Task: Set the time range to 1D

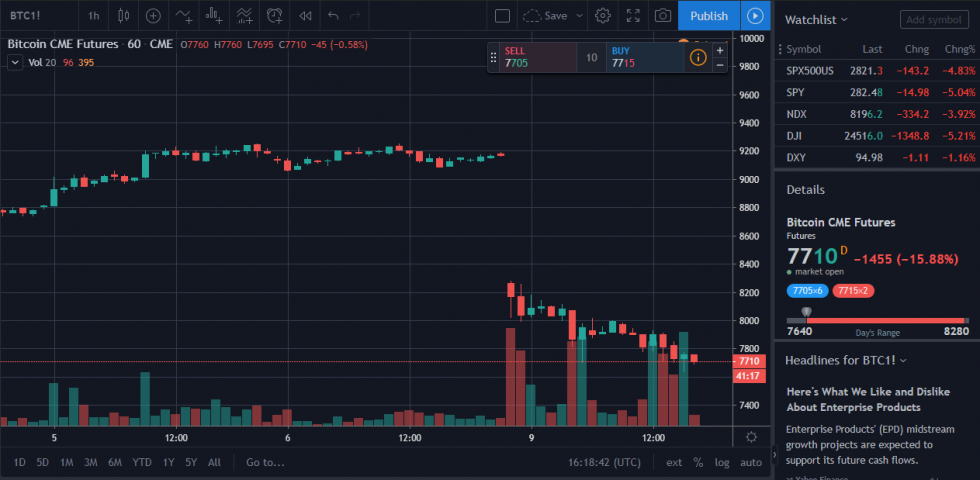Action: (19, 462)
